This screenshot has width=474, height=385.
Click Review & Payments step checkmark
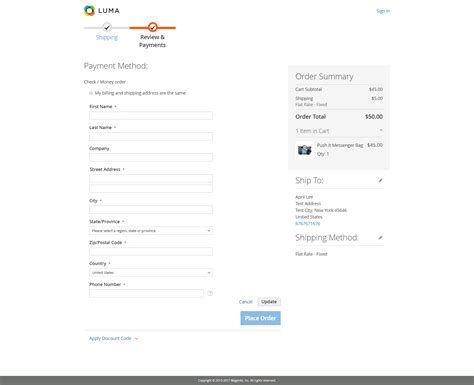point(153,27)
